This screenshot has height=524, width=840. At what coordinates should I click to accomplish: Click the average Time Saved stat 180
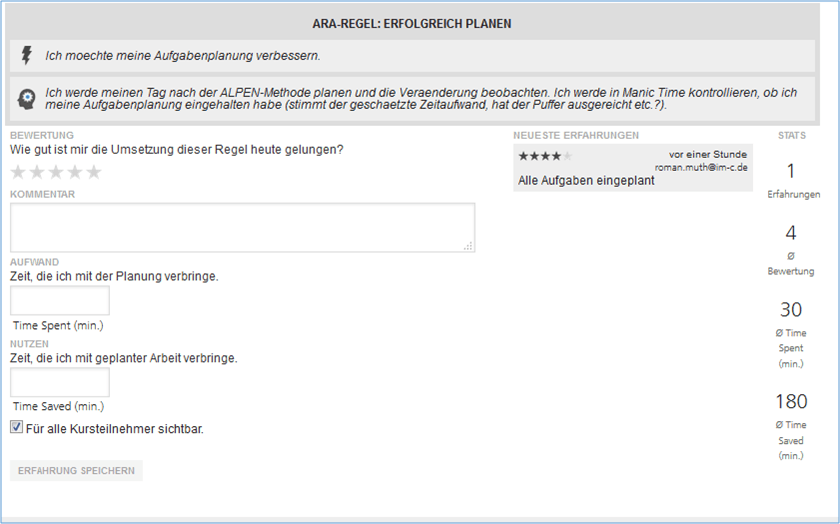pos(791,401)
